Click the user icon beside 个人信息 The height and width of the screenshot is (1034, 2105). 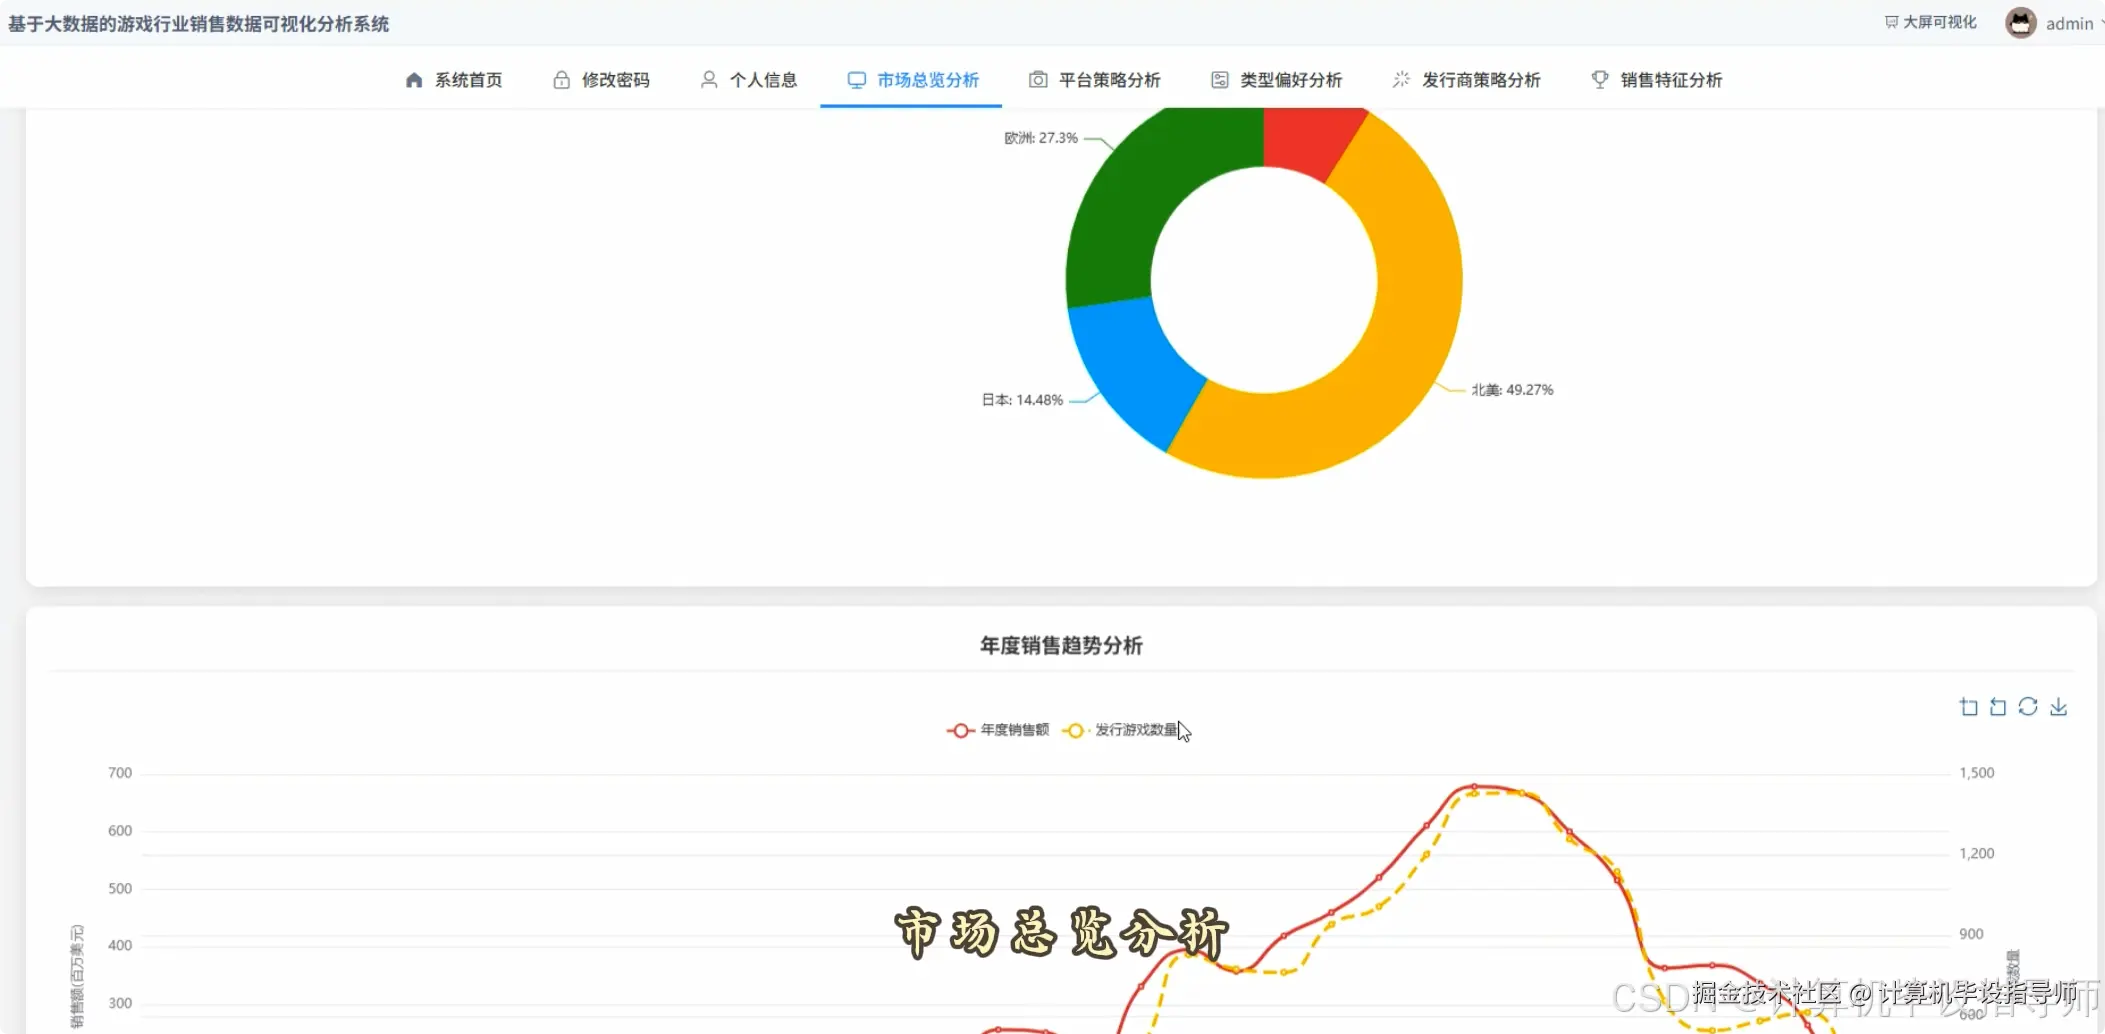coord(709,80)
